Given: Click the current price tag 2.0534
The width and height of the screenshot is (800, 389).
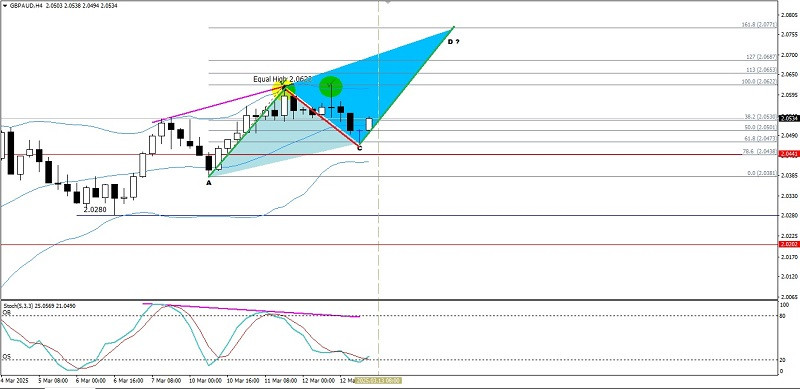Looking at the screenshot, I should click(789, 118).
